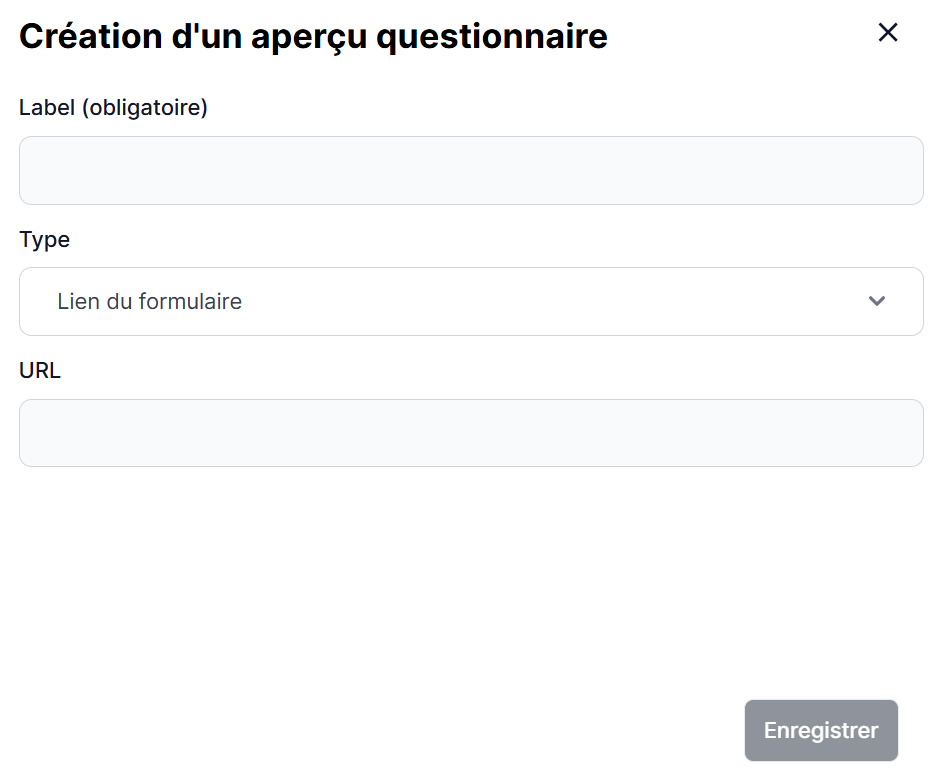The image size is (934, 777).
Task: Click the dialog title heading text
Action: click(x=313, y=37)
